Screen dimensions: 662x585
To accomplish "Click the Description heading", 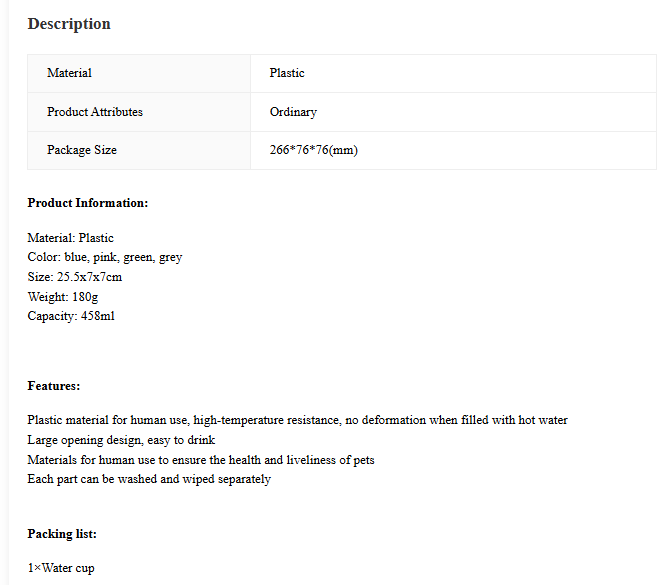I will (69, 24).
